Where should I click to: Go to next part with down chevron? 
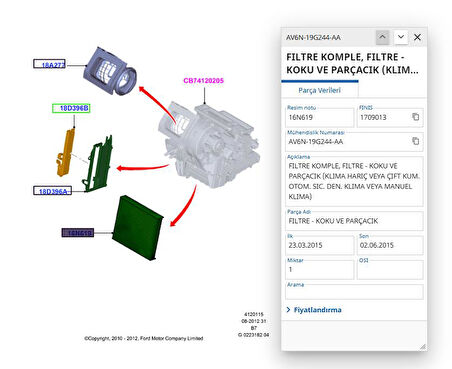(x=401, y=37)
